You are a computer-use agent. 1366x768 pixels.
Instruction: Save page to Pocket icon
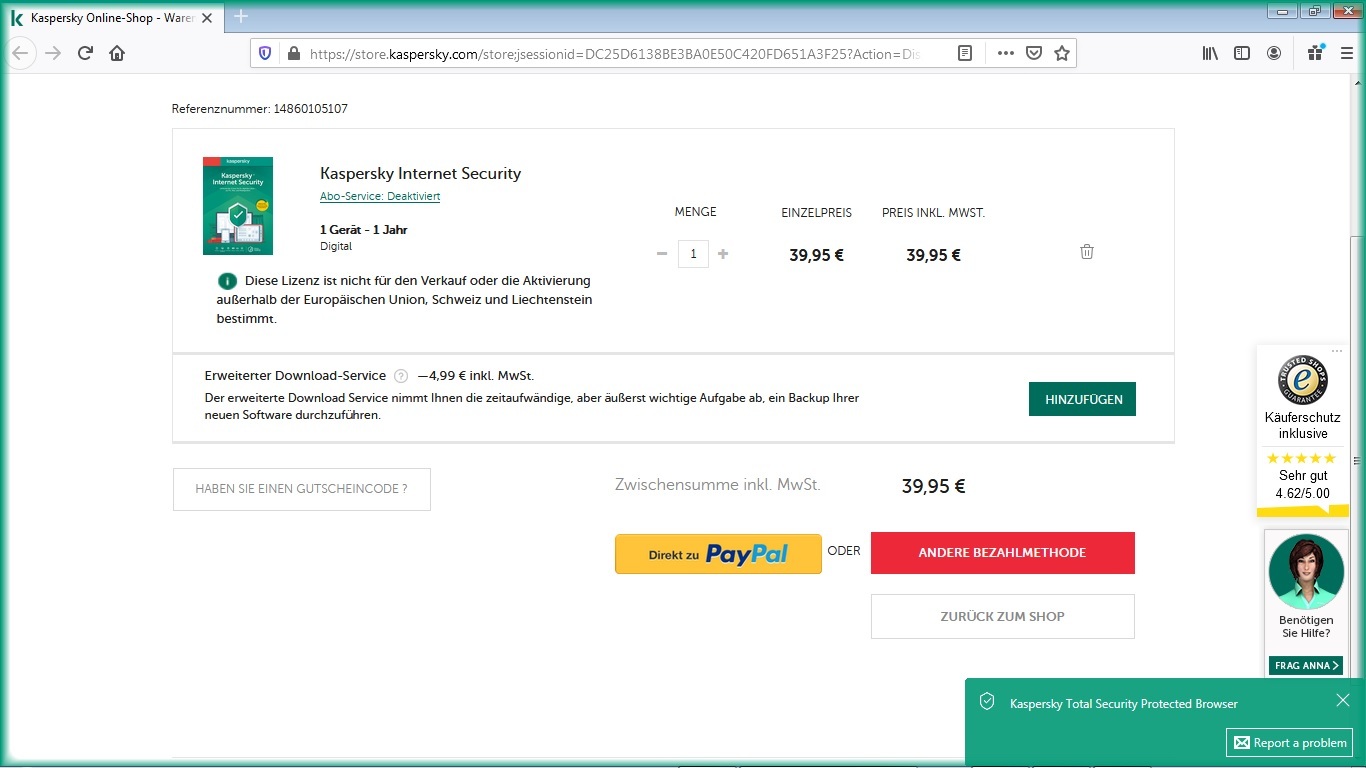pos(1034,53)
